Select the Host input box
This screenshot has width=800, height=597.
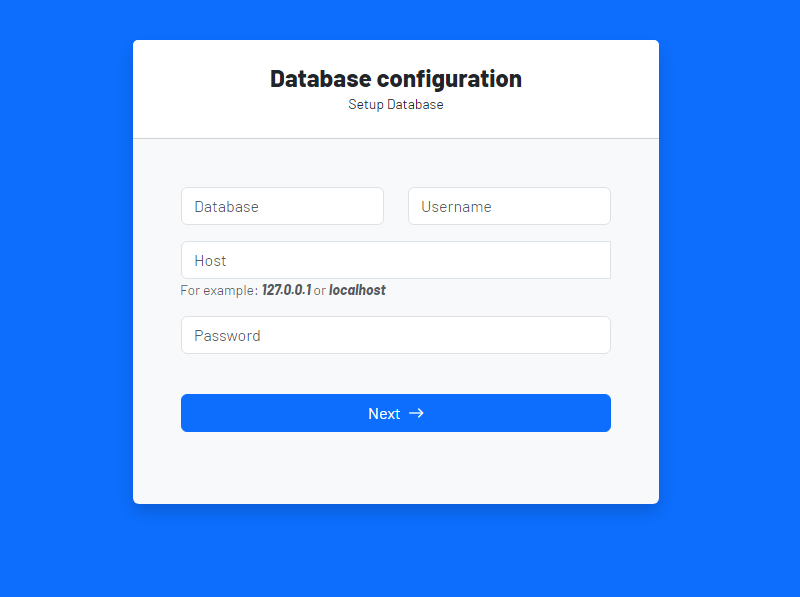click(395, 260)
